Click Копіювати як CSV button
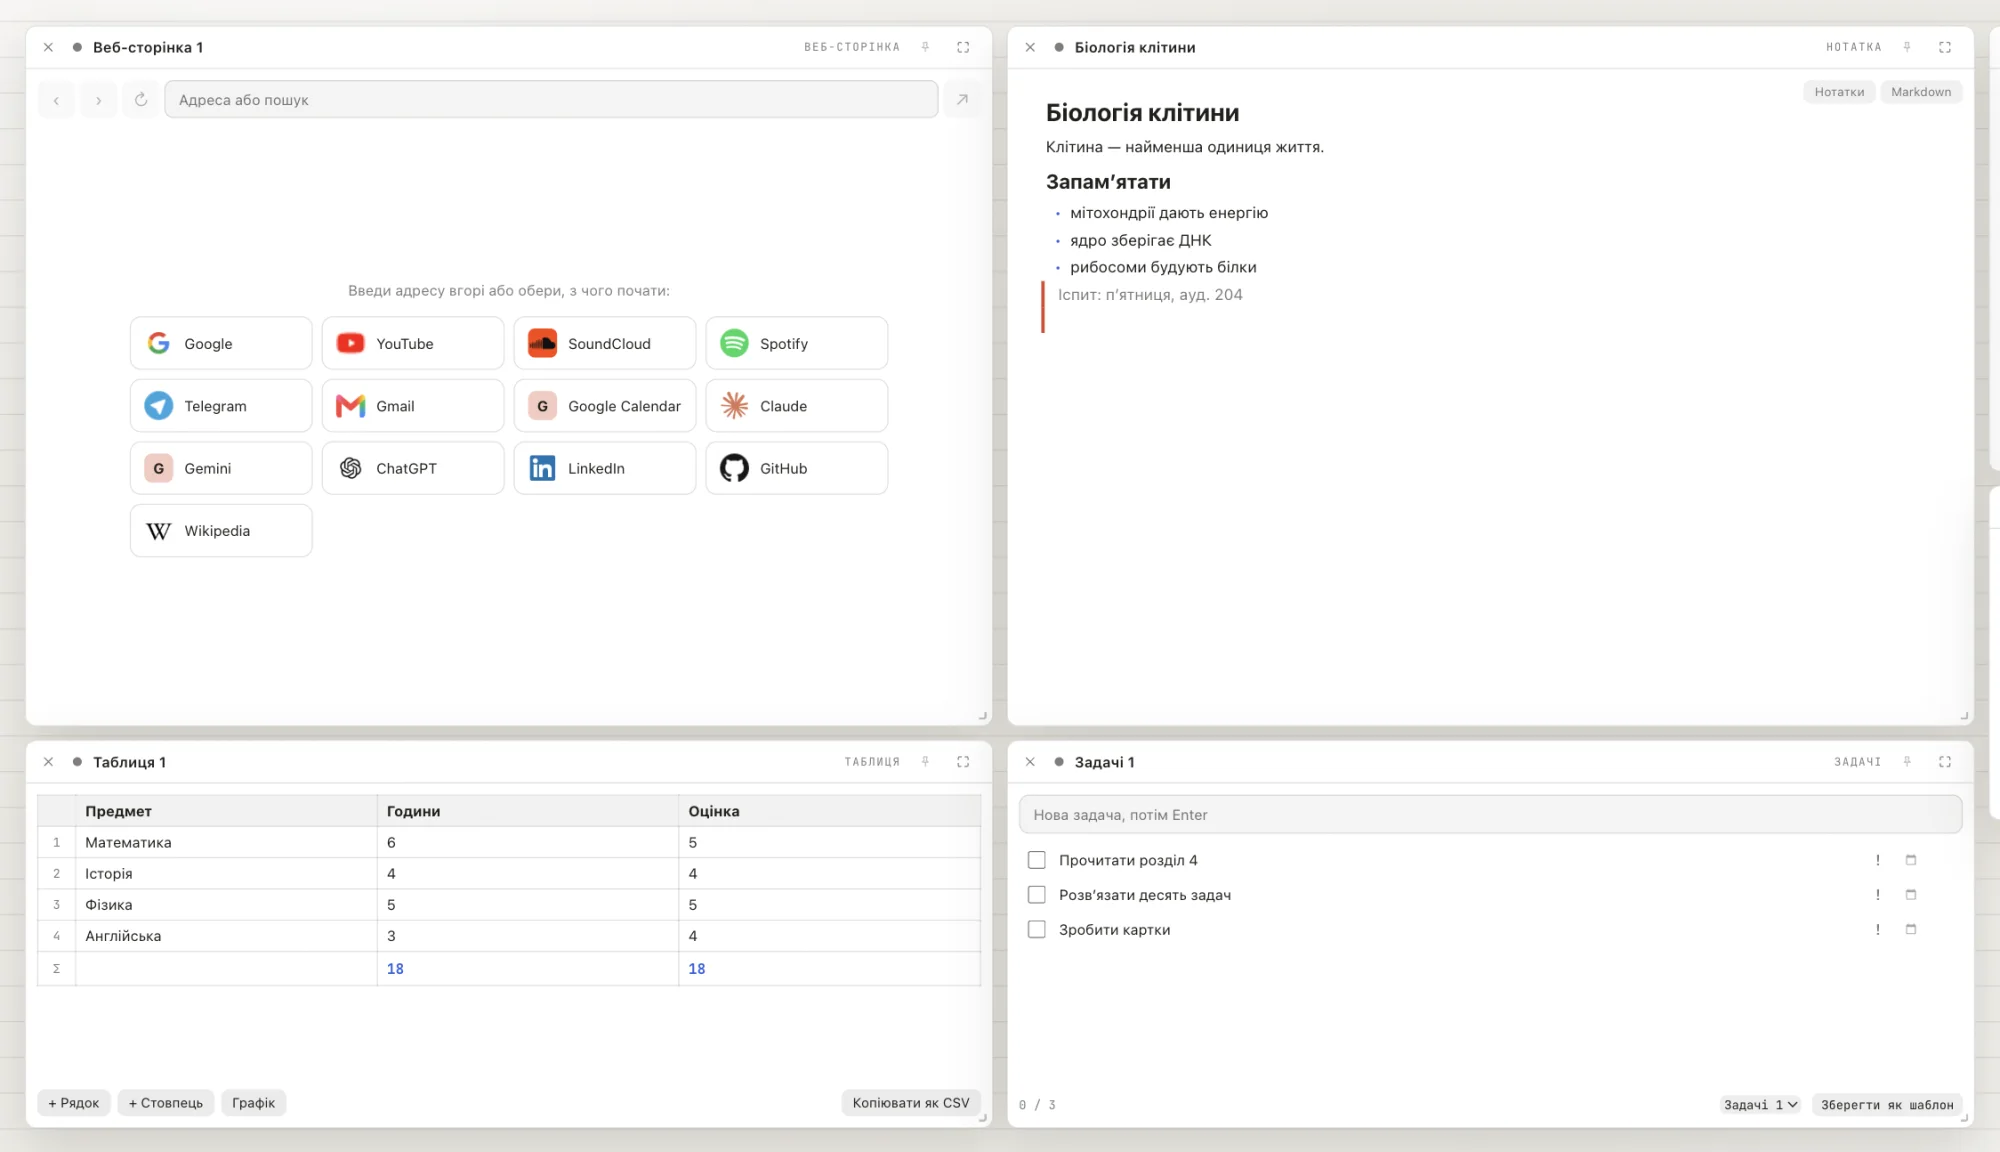Screen dimensions: 2000x1152 pyautogui.click(x=910, y=1102)
